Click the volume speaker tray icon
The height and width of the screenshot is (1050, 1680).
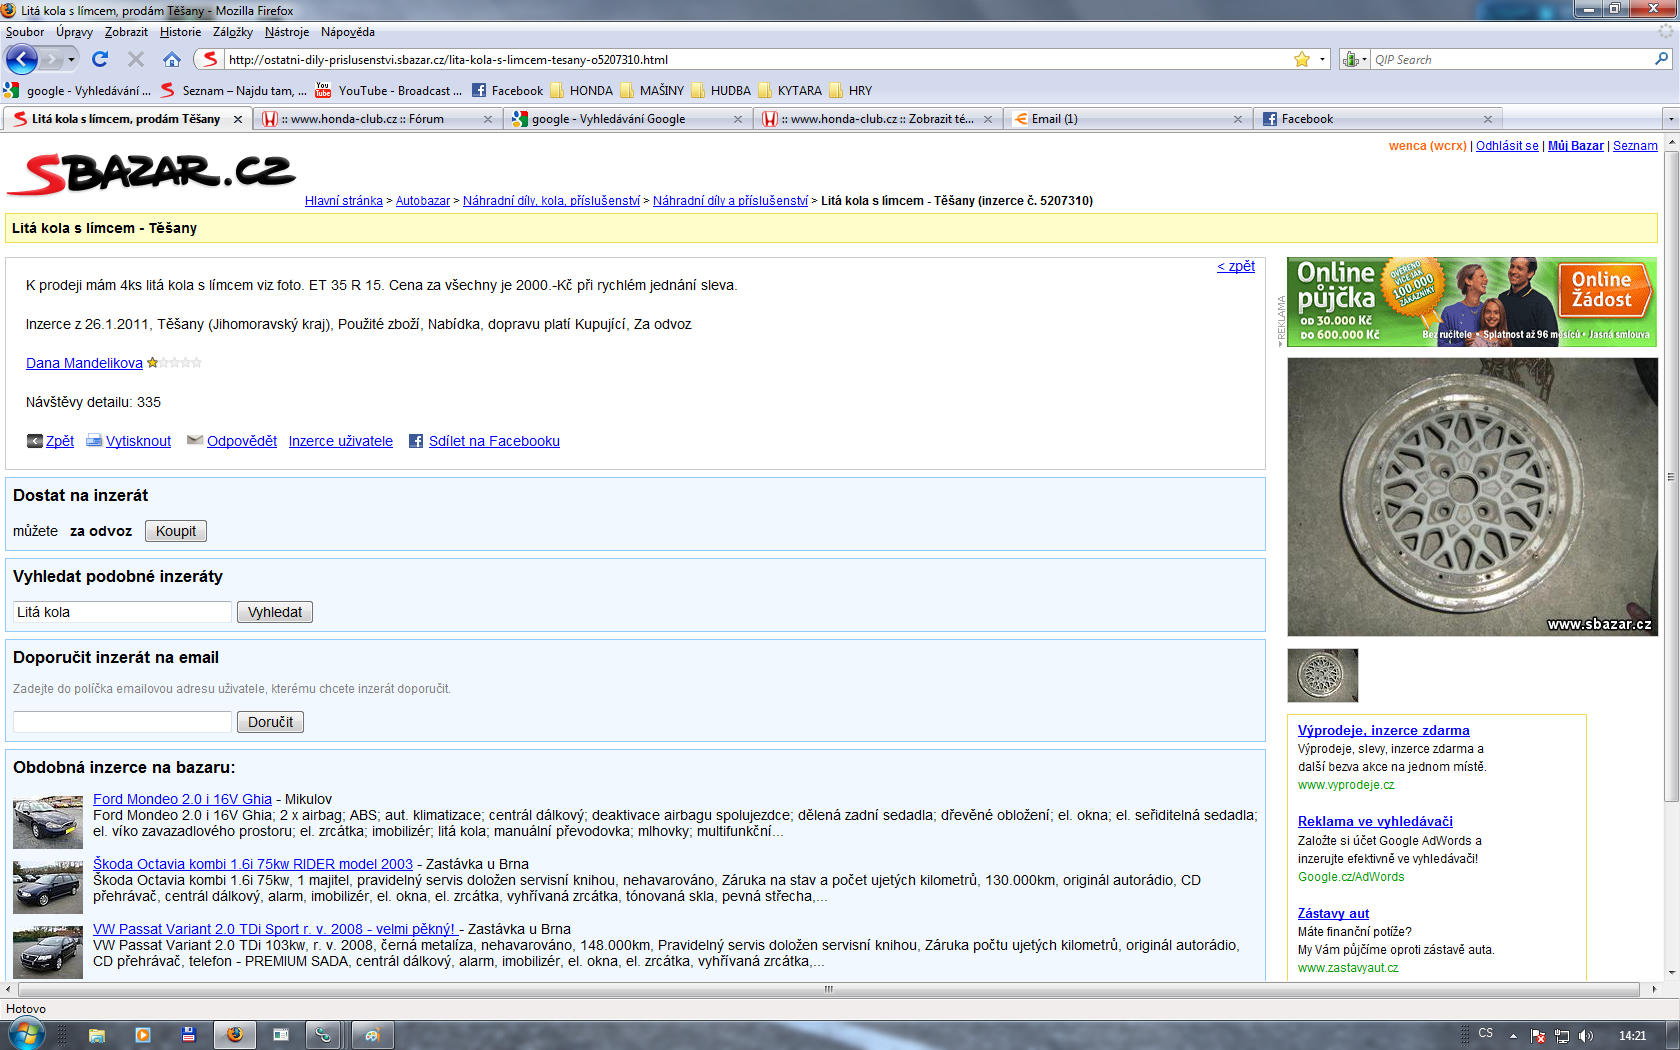click(x=1585, y=1036)
